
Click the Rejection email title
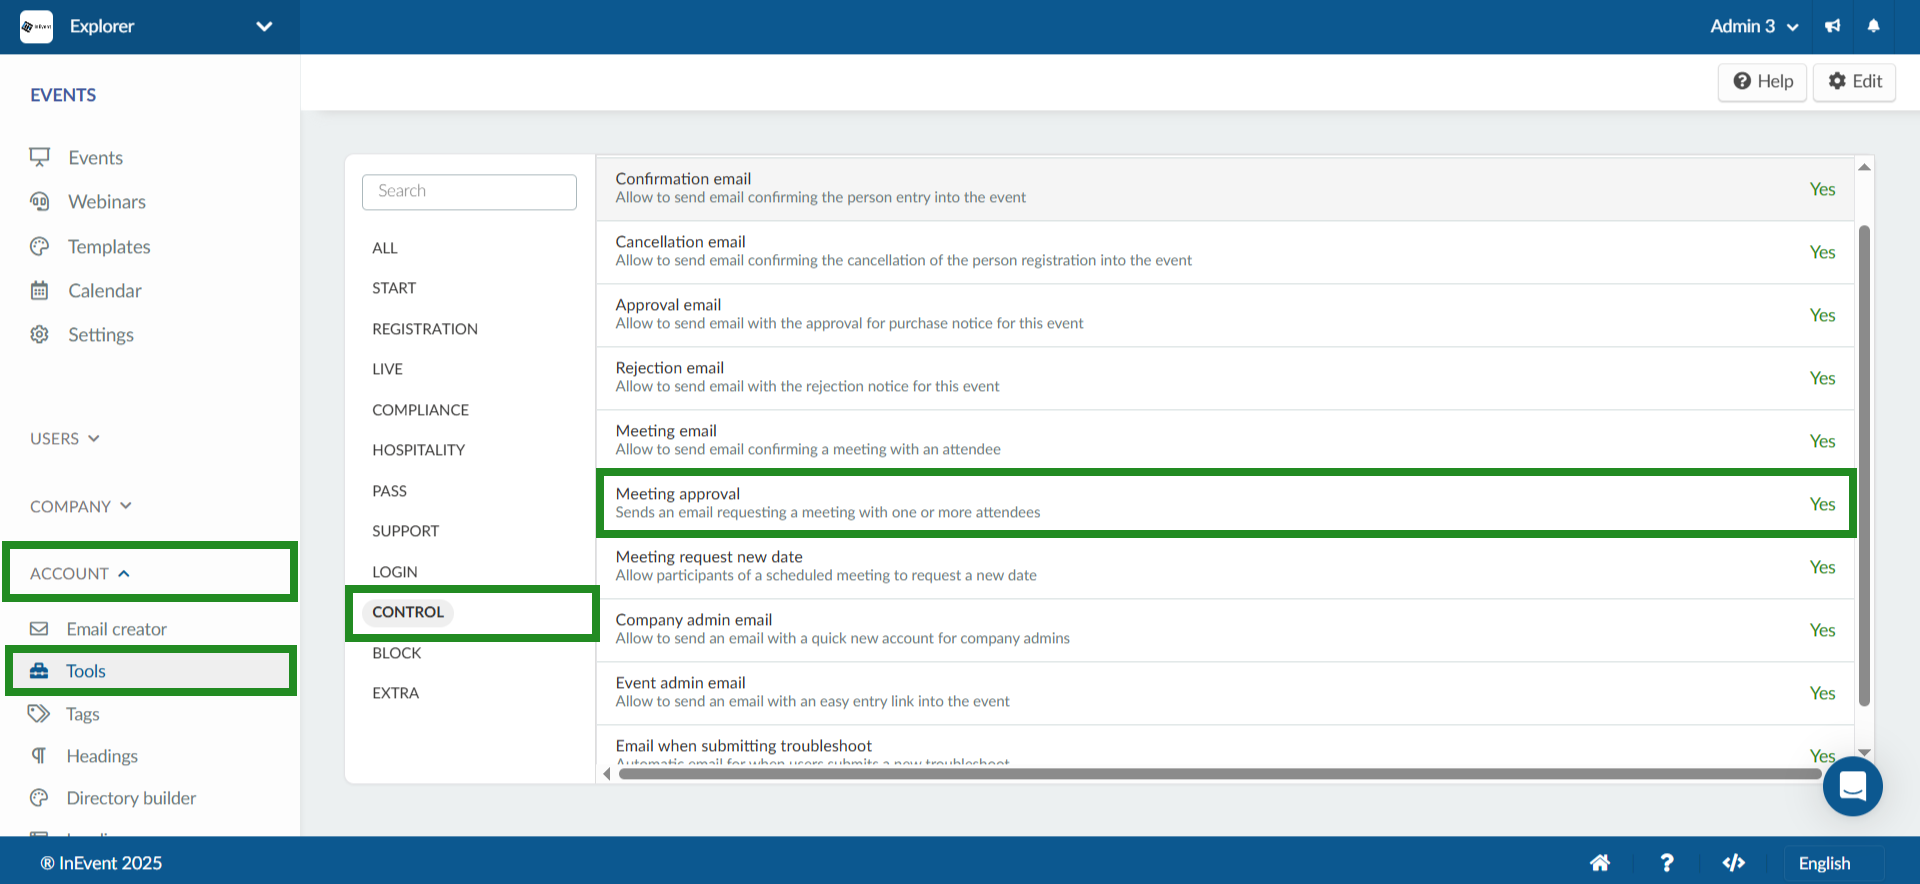click(669, 368)
